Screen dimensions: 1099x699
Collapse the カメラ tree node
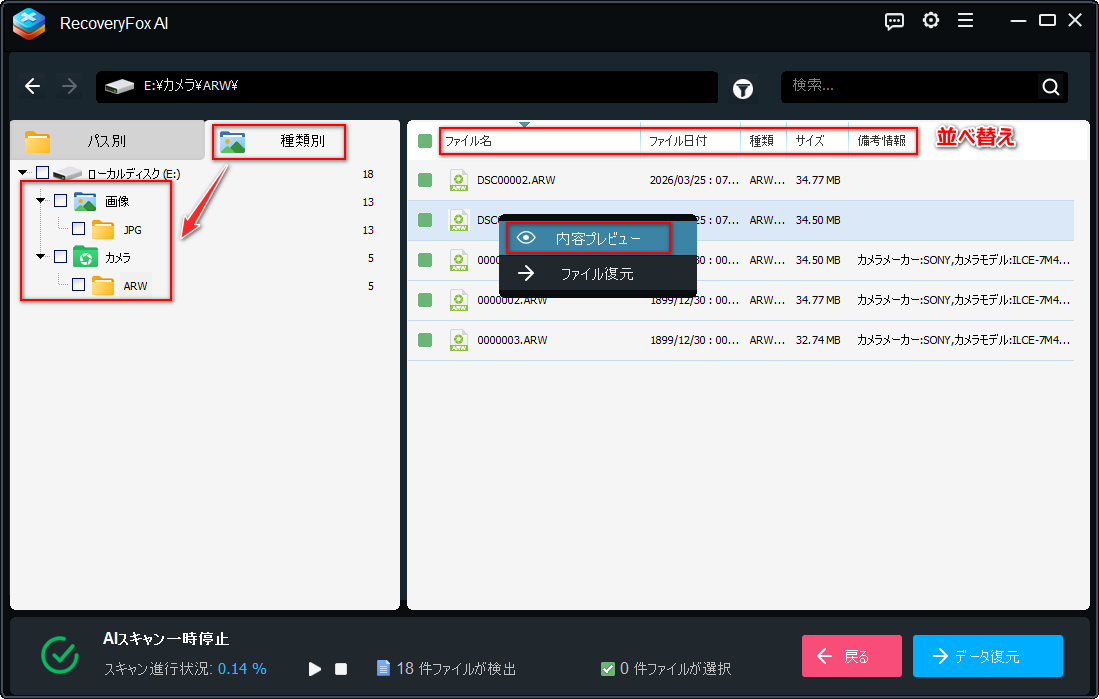pos(41,257)
